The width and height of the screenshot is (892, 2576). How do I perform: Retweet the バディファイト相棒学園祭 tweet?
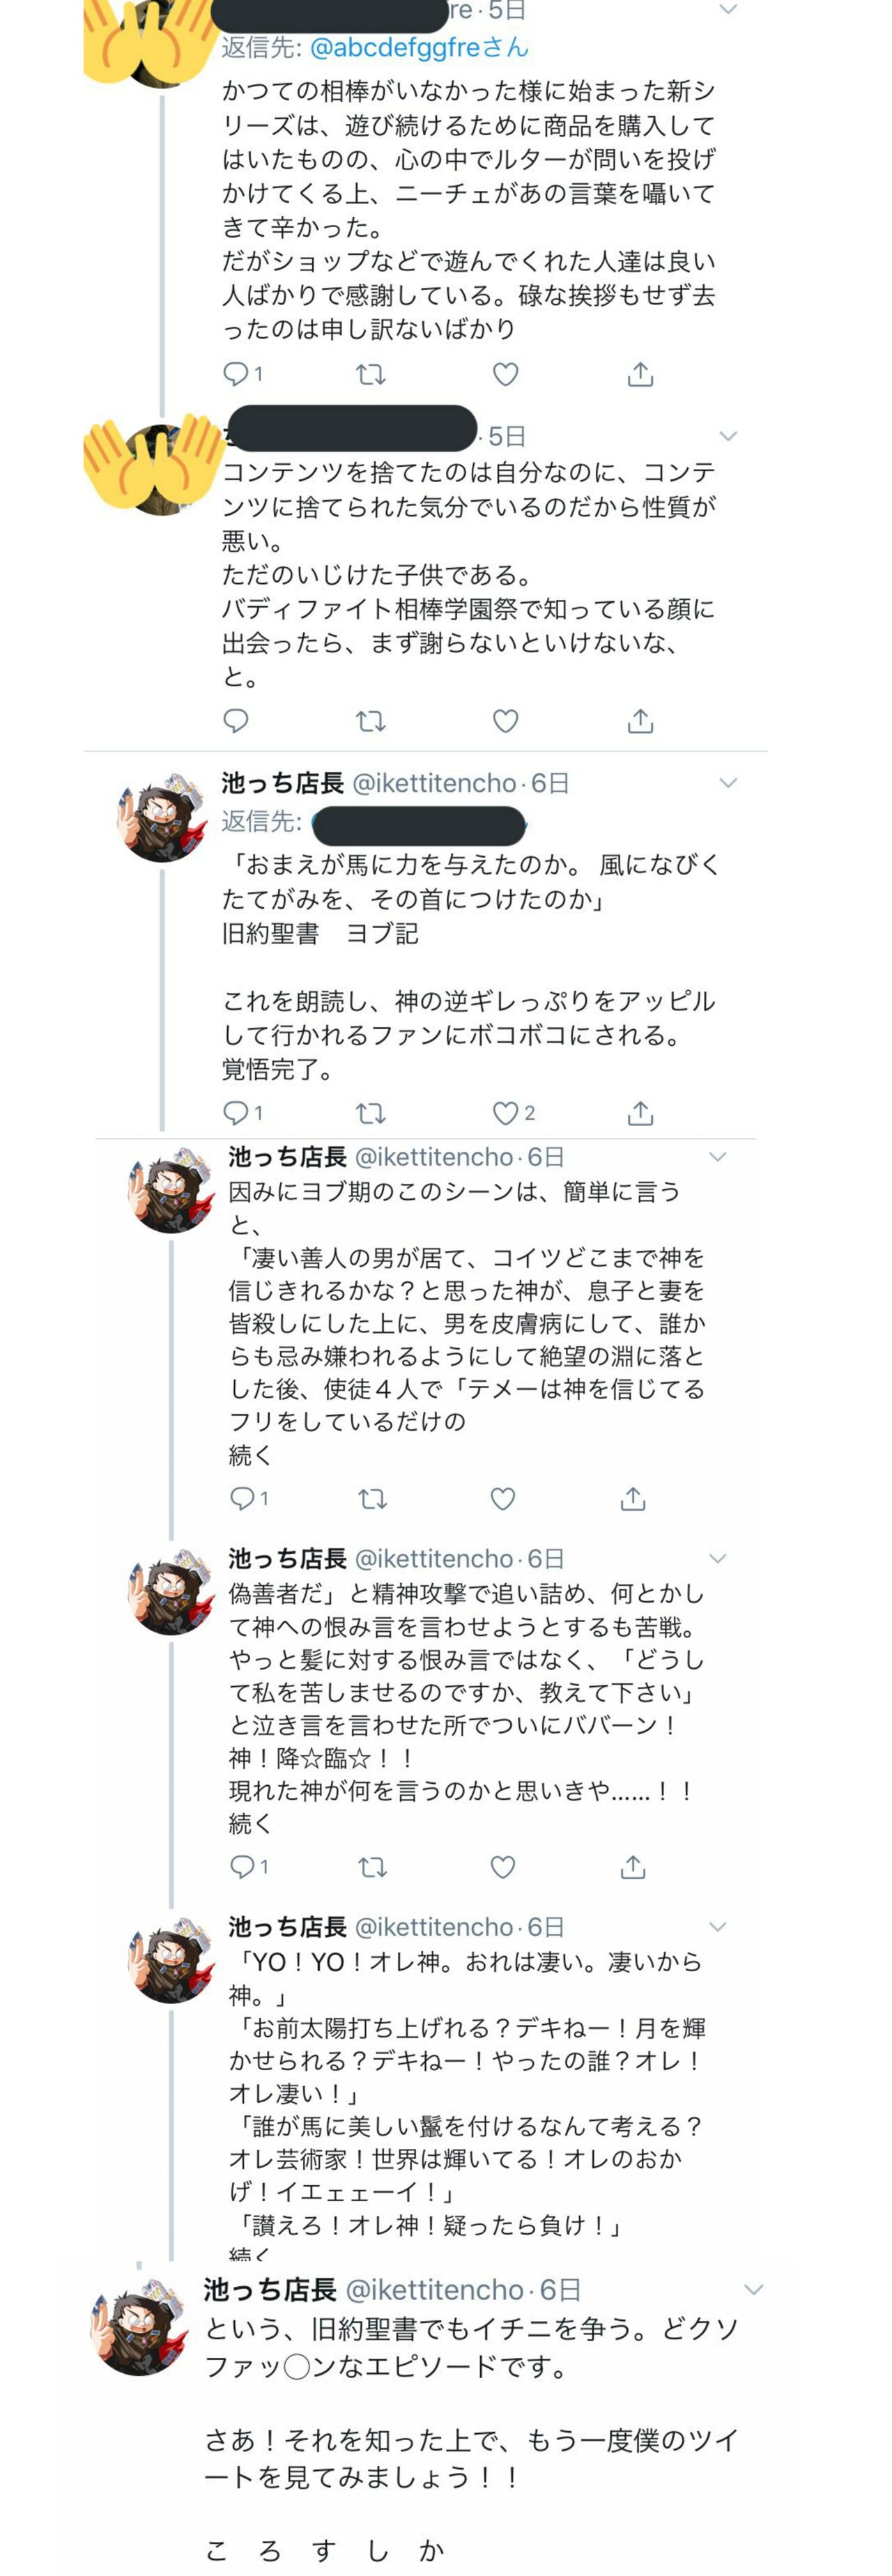point(371,721)
